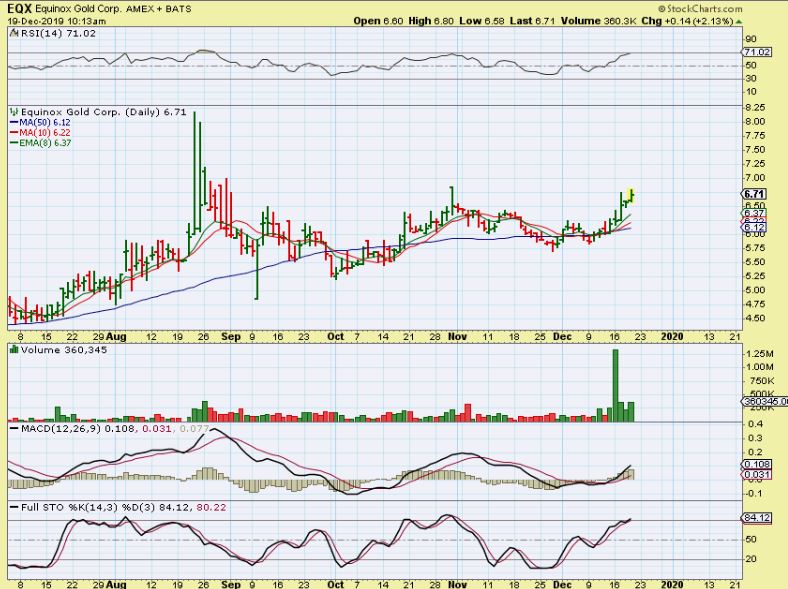The image size is (788, 589).
Task: Click the 8.25 price axis label
Action: (755, 108)
